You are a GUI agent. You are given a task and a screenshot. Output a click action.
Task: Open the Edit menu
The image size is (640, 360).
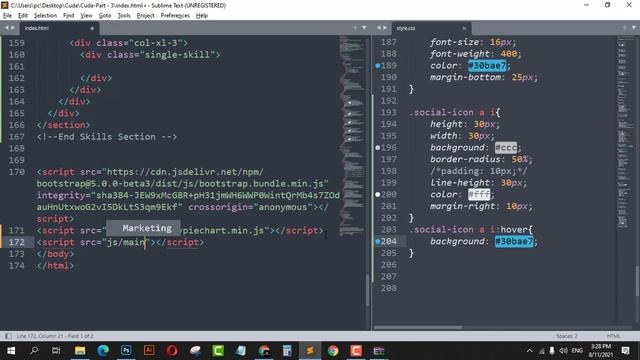(x=23, y=16)
